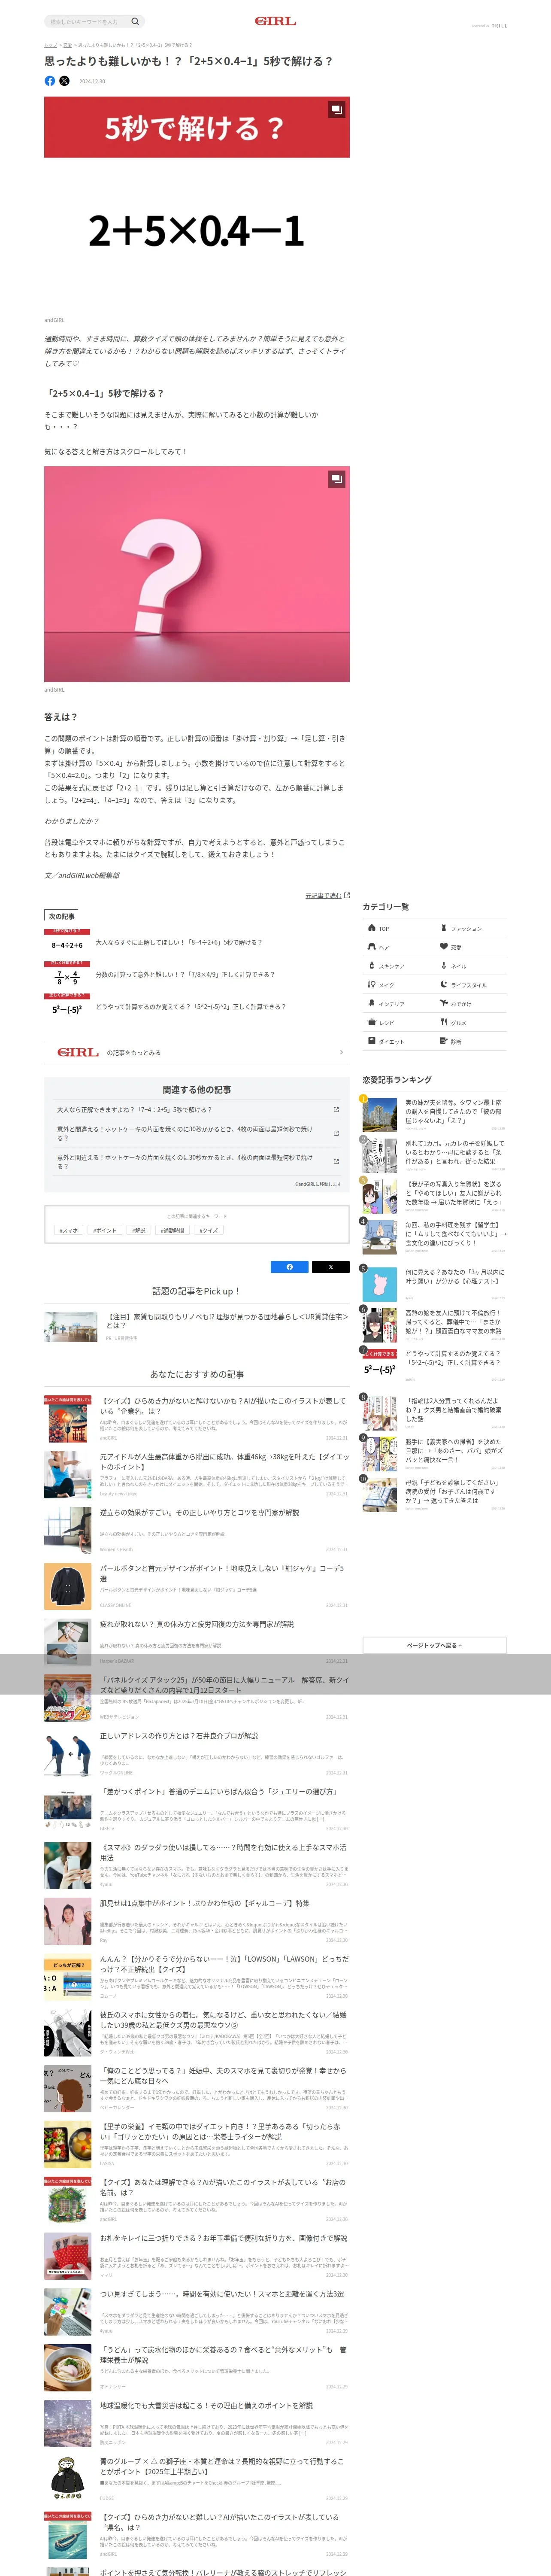Click the makeup icon for メイク
Screen dimensions: 551x2576
tap(372, 985)
